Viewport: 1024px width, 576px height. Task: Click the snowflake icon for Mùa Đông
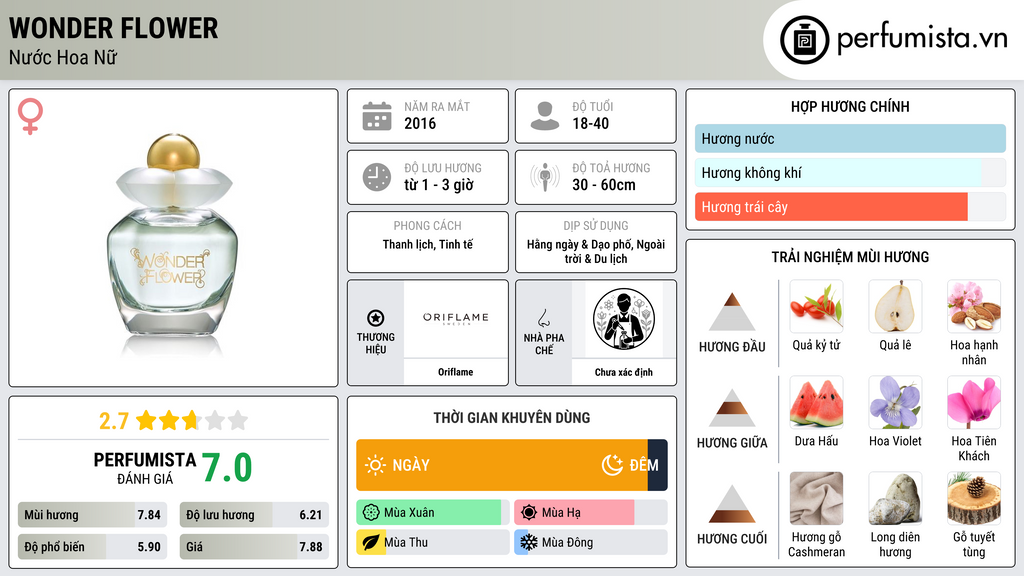click(x=529, y=542)
